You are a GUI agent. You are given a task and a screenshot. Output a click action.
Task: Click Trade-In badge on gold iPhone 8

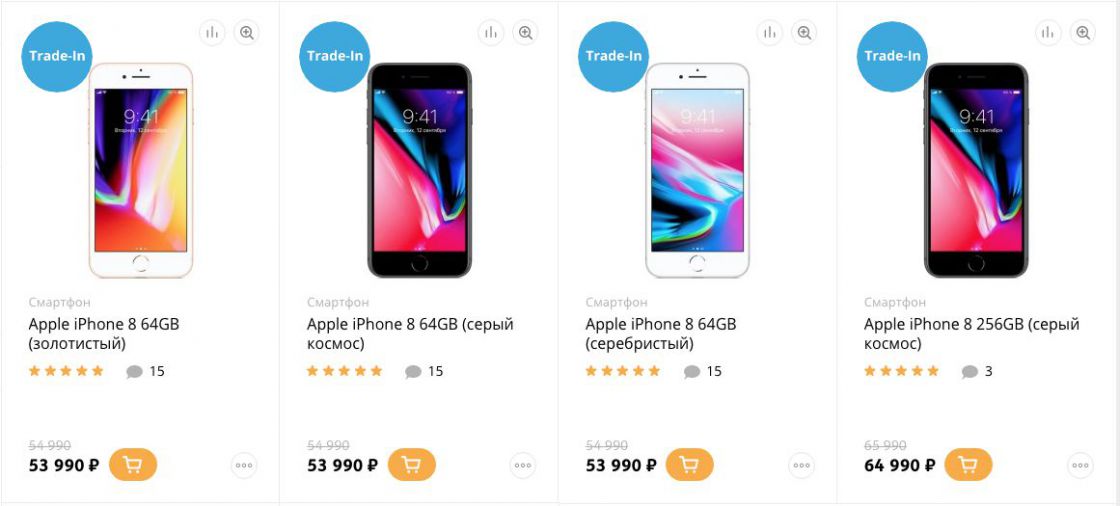pos(56,56)
